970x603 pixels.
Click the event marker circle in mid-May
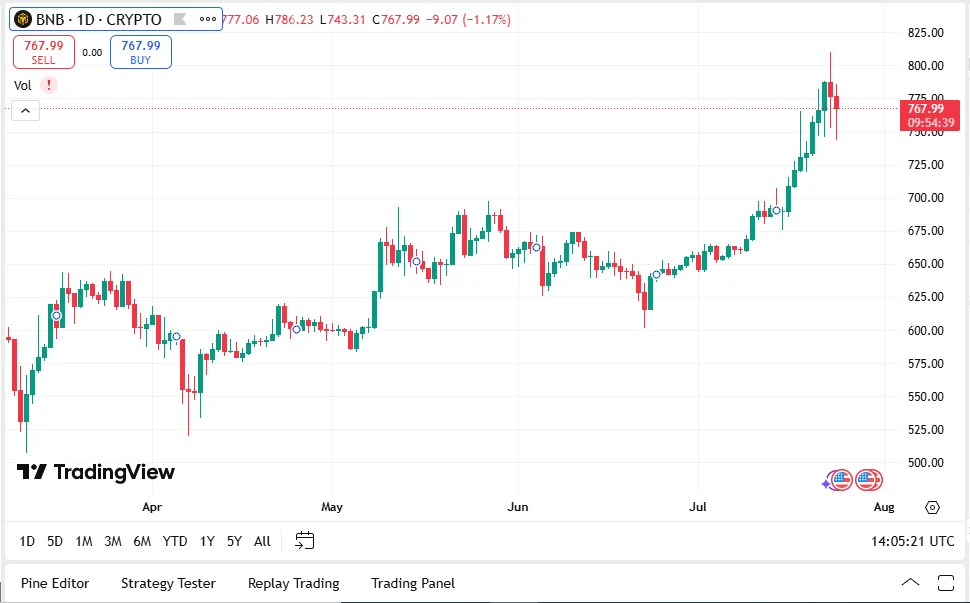point(416,262)
